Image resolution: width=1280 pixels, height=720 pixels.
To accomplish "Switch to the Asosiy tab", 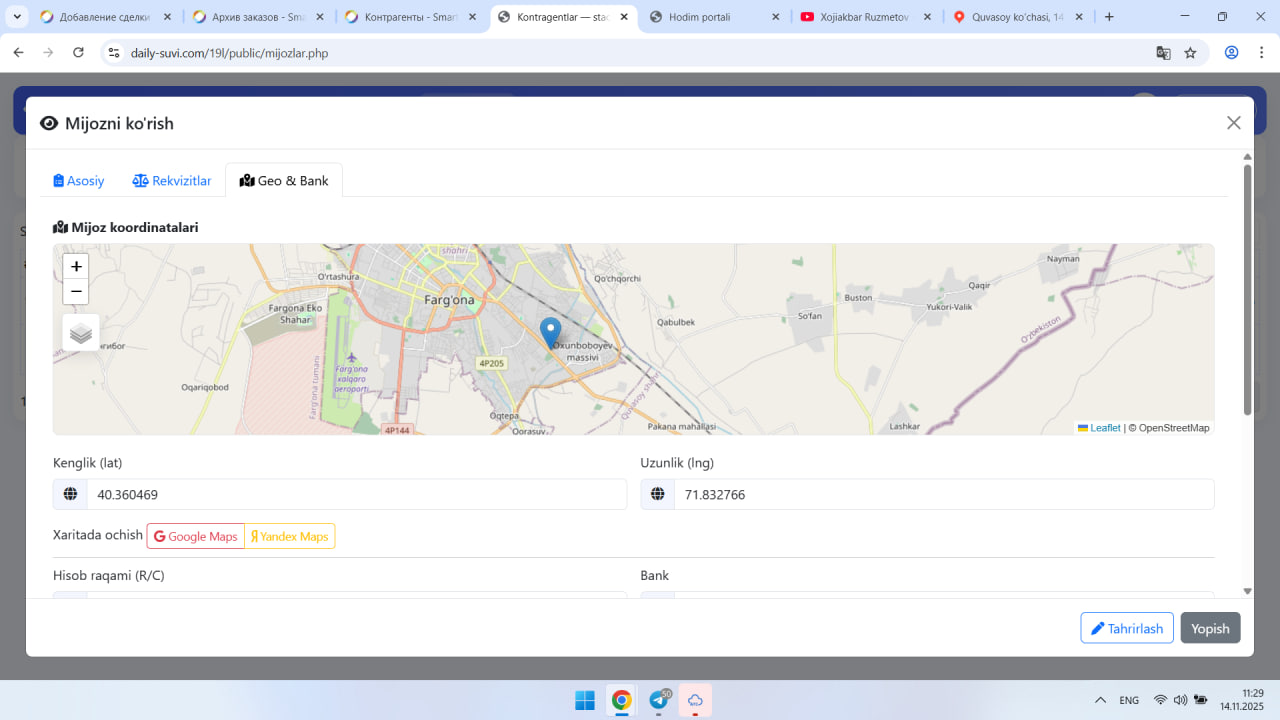I will tap(79, 181).
